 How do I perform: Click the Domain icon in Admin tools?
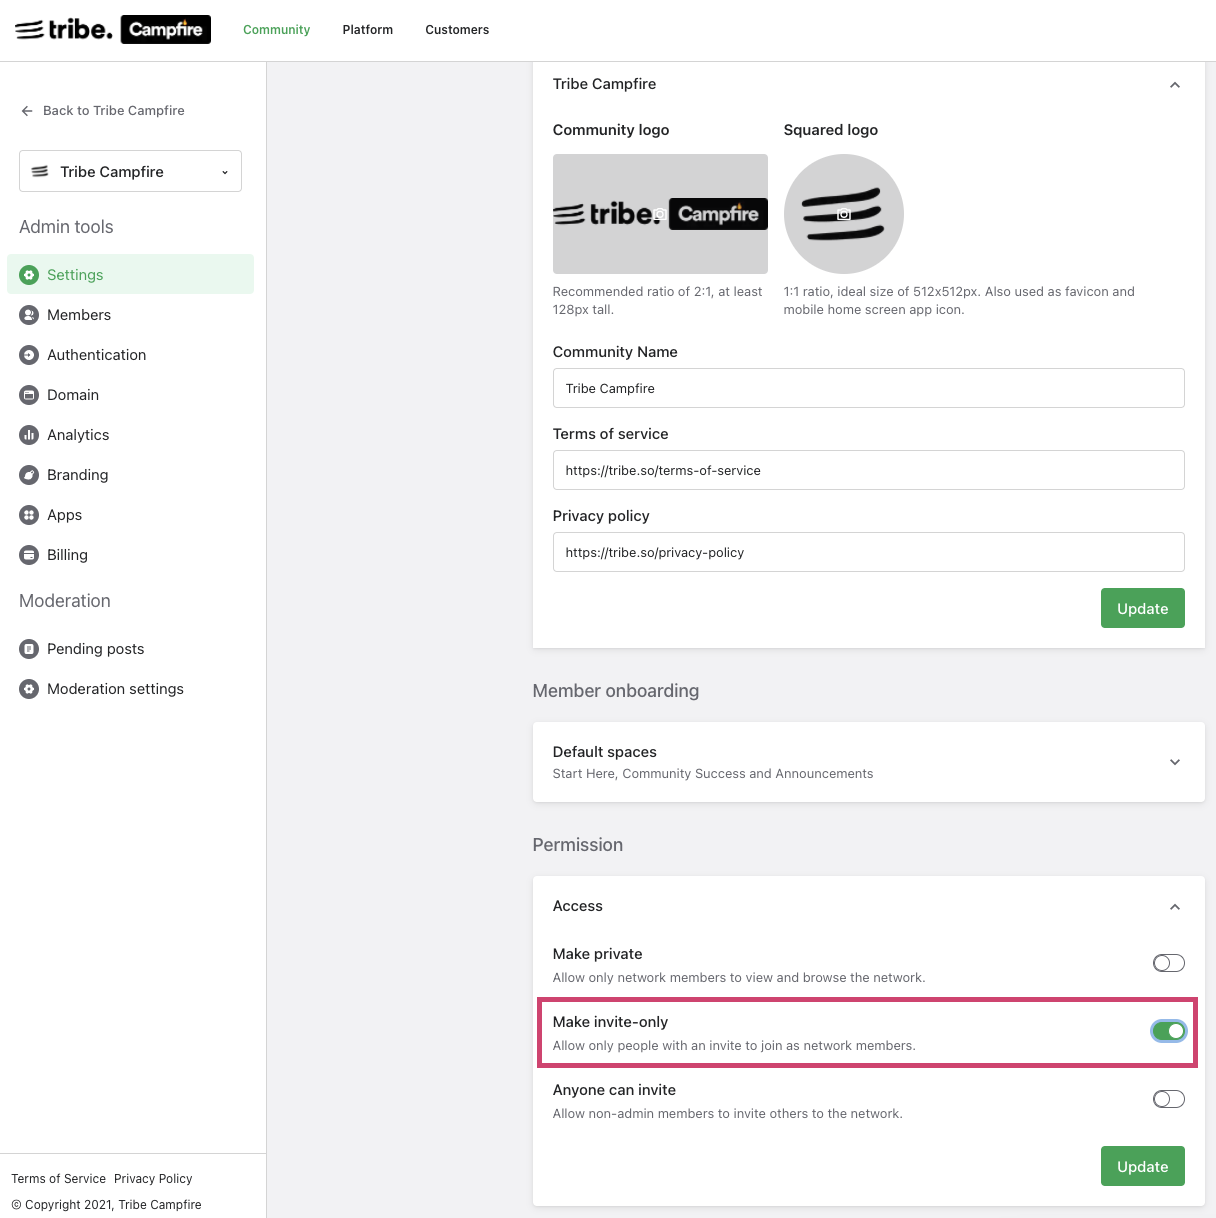(29, 395)
